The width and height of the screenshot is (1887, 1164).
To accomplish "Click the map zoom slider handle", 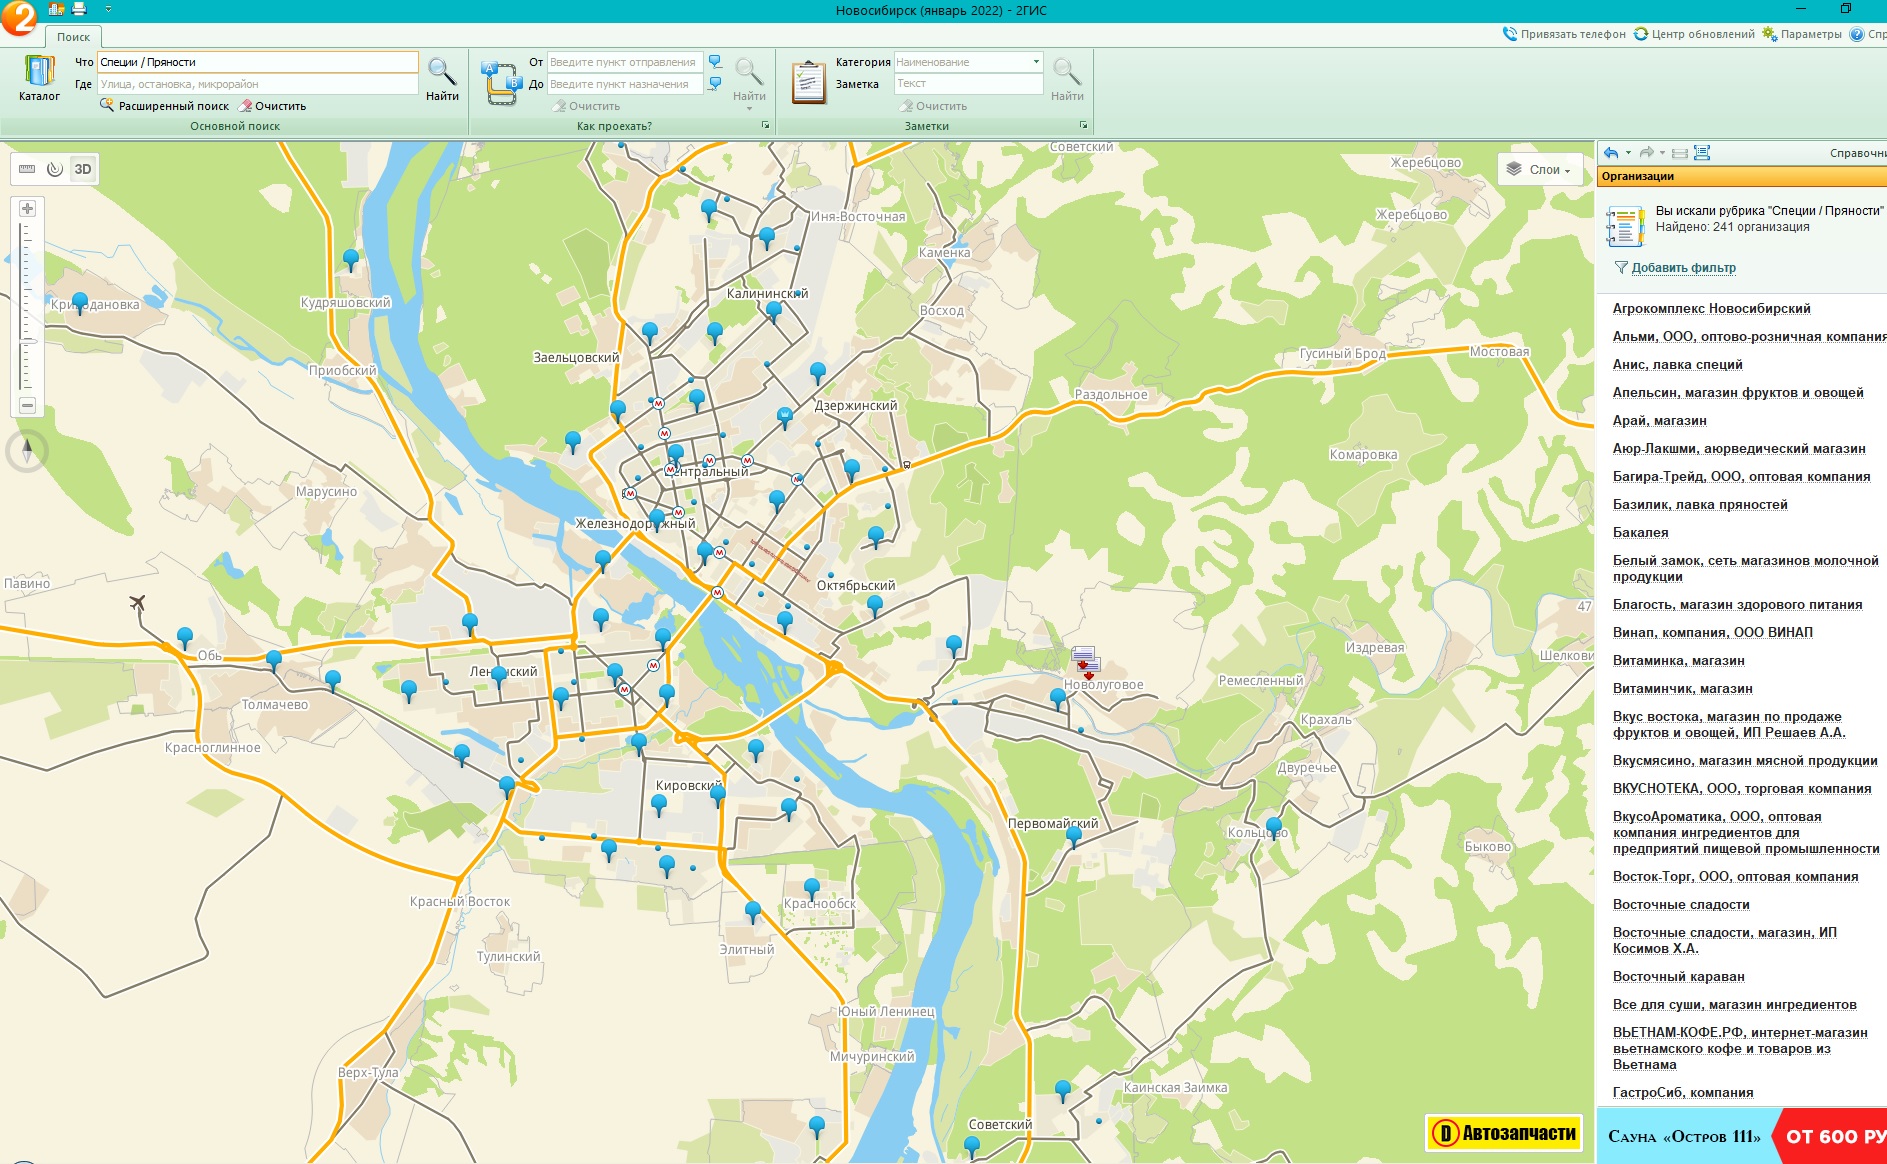I will pyautogui.click(x=28, y=341).
